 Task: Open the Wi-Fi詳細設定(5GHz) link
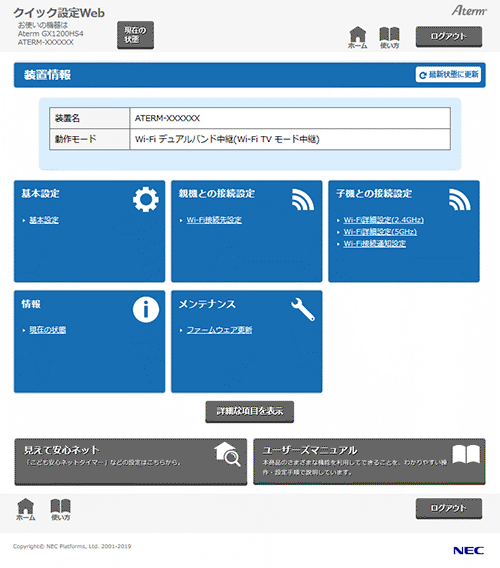click(x=380, y=232)
